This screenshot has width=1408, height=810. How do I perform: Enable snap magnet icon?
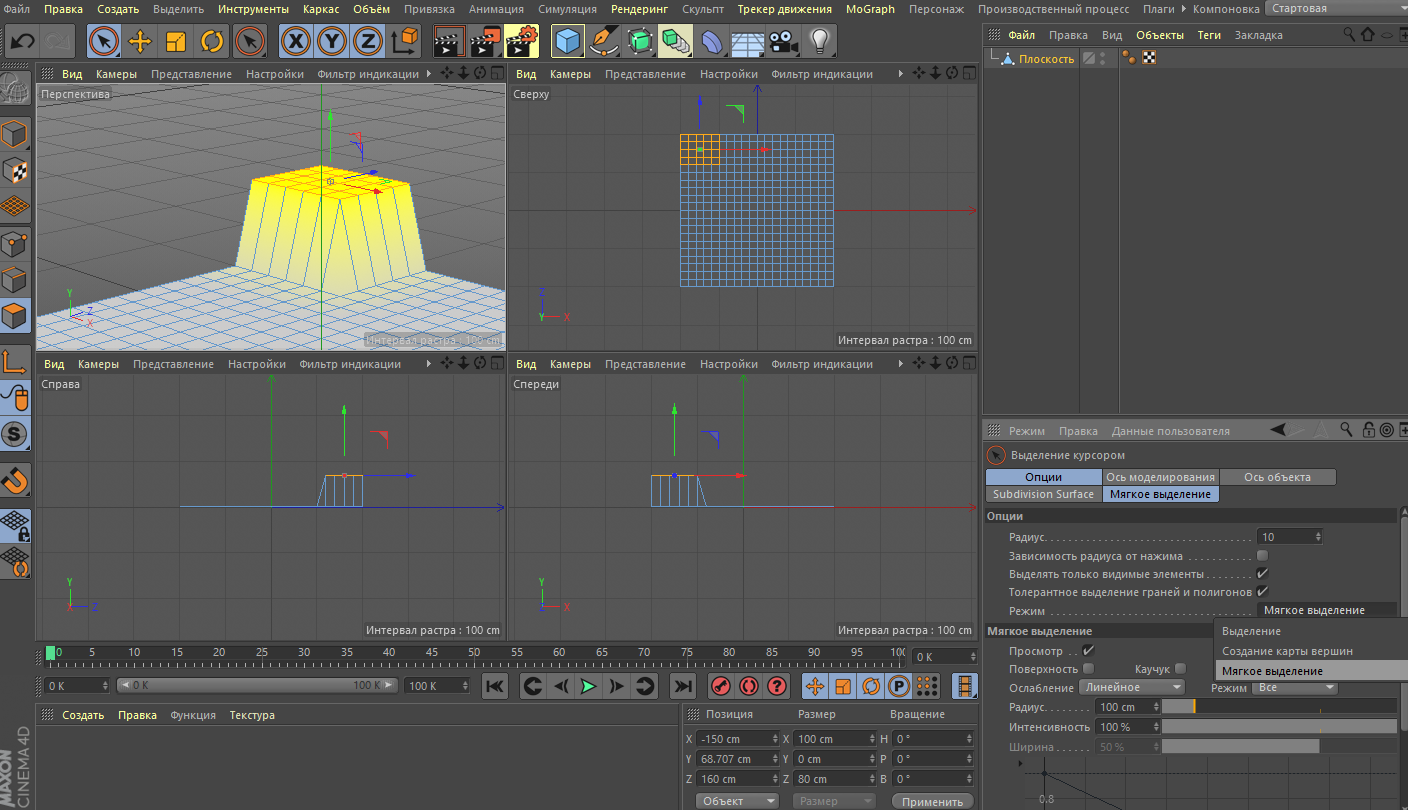(x=16, y=481)
